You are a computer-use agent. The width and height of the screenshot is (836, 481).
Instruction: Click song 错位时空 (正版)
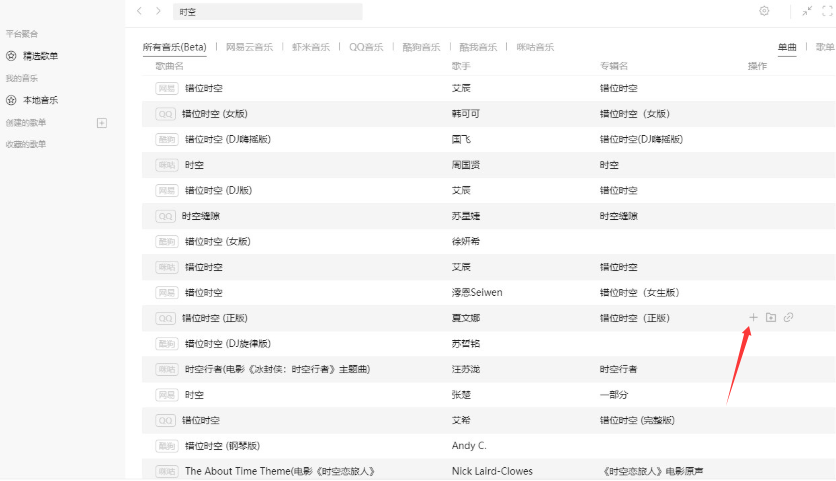point(214,318)
